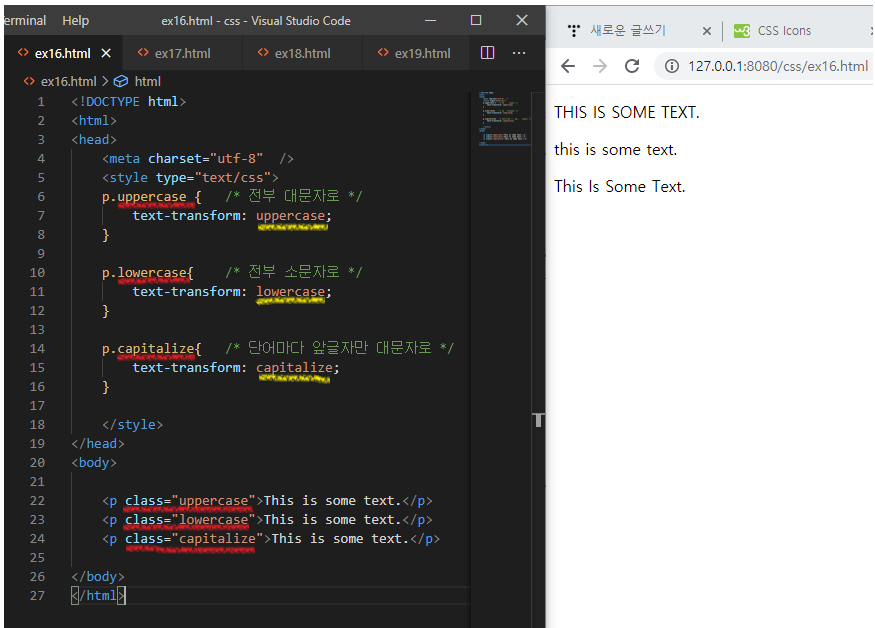The width and height of the screenshot is (875, 628).
Task: Click class="lowercase" on line 23
Action: click(190, 520)
